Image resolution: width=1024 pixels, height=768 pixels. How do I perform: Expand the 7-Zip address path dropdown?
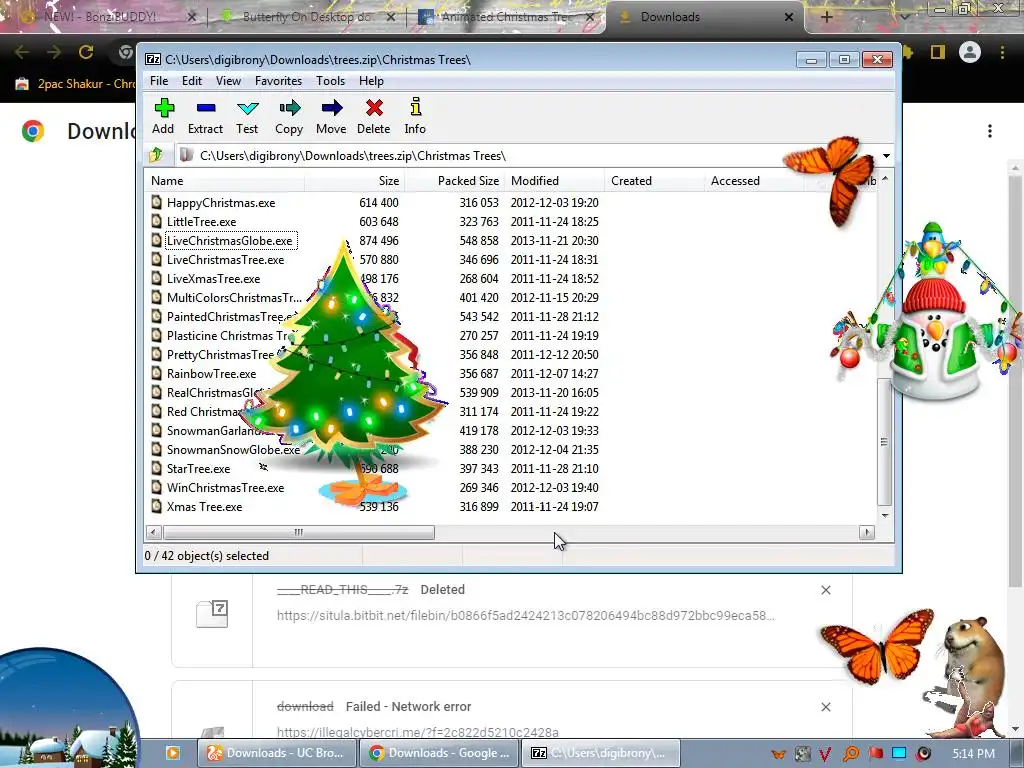coord(886,156)
